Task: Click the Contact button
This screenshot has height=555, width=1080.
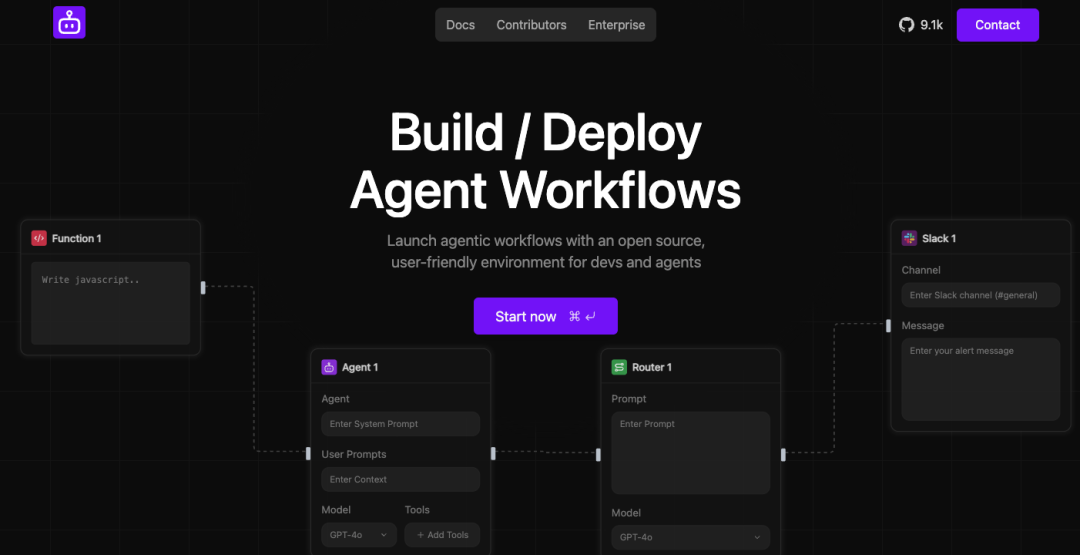Action: pyautogui.click(x=997, y=25)
